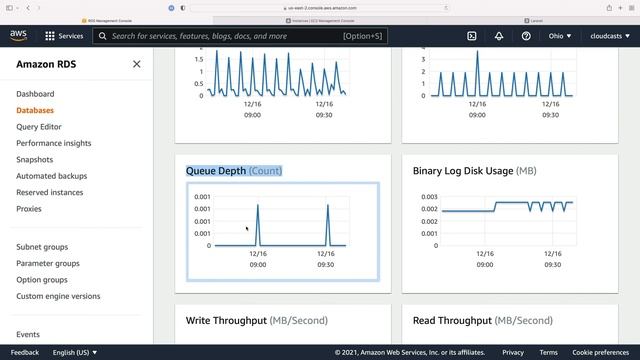Open the English (US) language selector
The height and width of the screenshot is (360, 640).
click(x=75, y=352)
